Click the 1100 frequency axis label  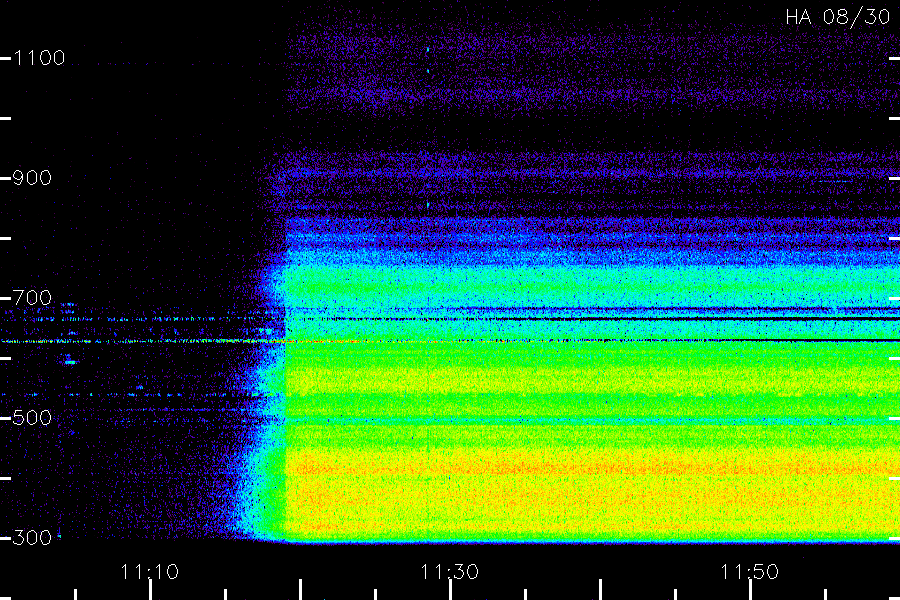click(x=39, y=58)
